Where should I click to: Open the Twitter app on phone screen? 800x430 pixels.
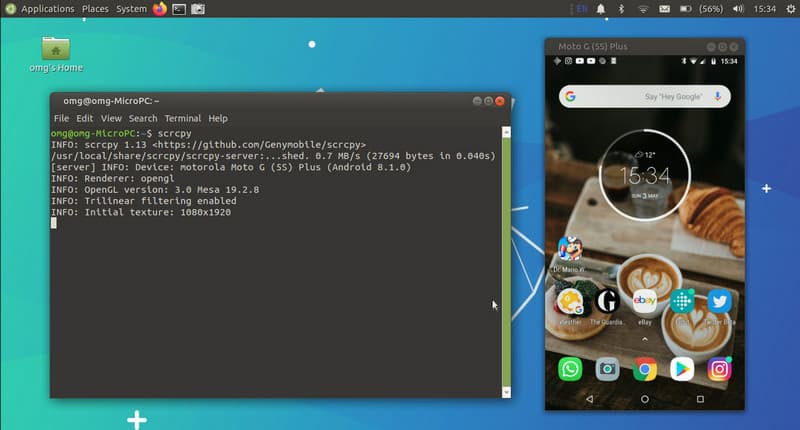719,301
